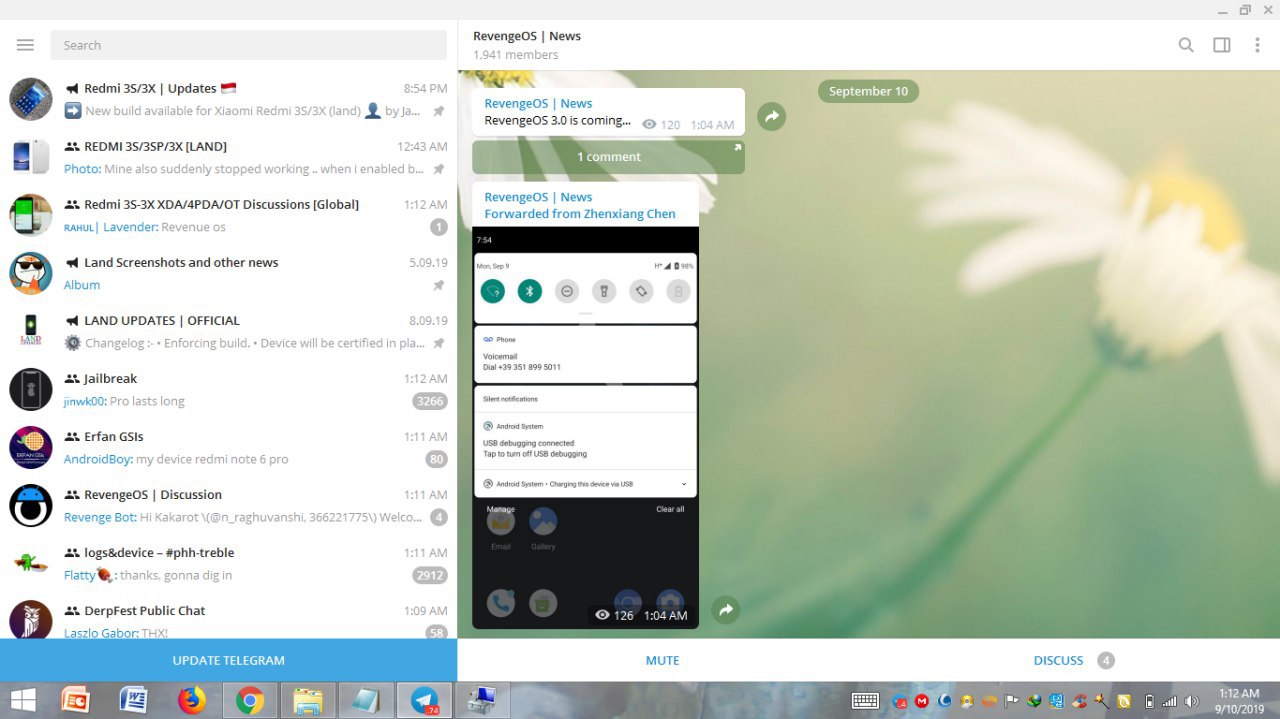This screenshot has height=719, width=1280.
Task: Toggle the right side info panel
Action: click(x=1222, y=45)
